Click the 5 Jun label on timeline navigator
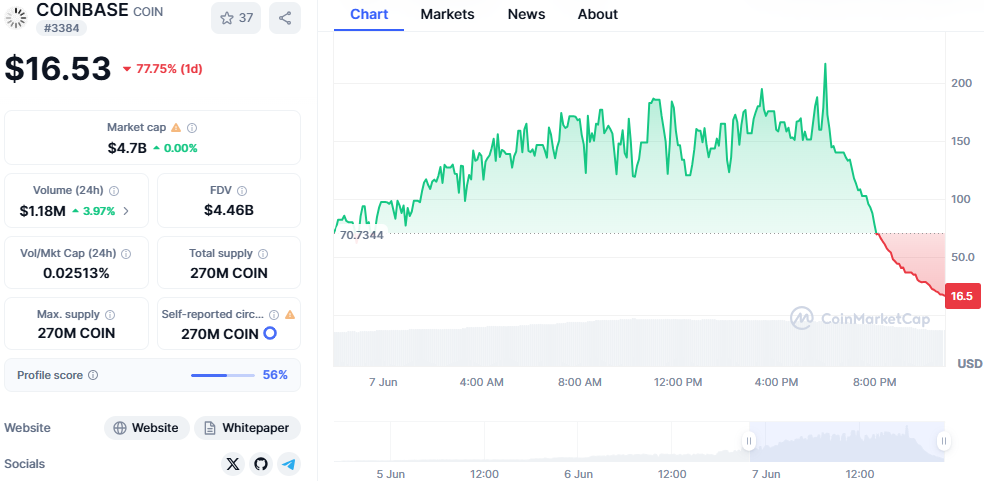The height and width of the screenshot is (481, 984). click(x=390, y=473)
